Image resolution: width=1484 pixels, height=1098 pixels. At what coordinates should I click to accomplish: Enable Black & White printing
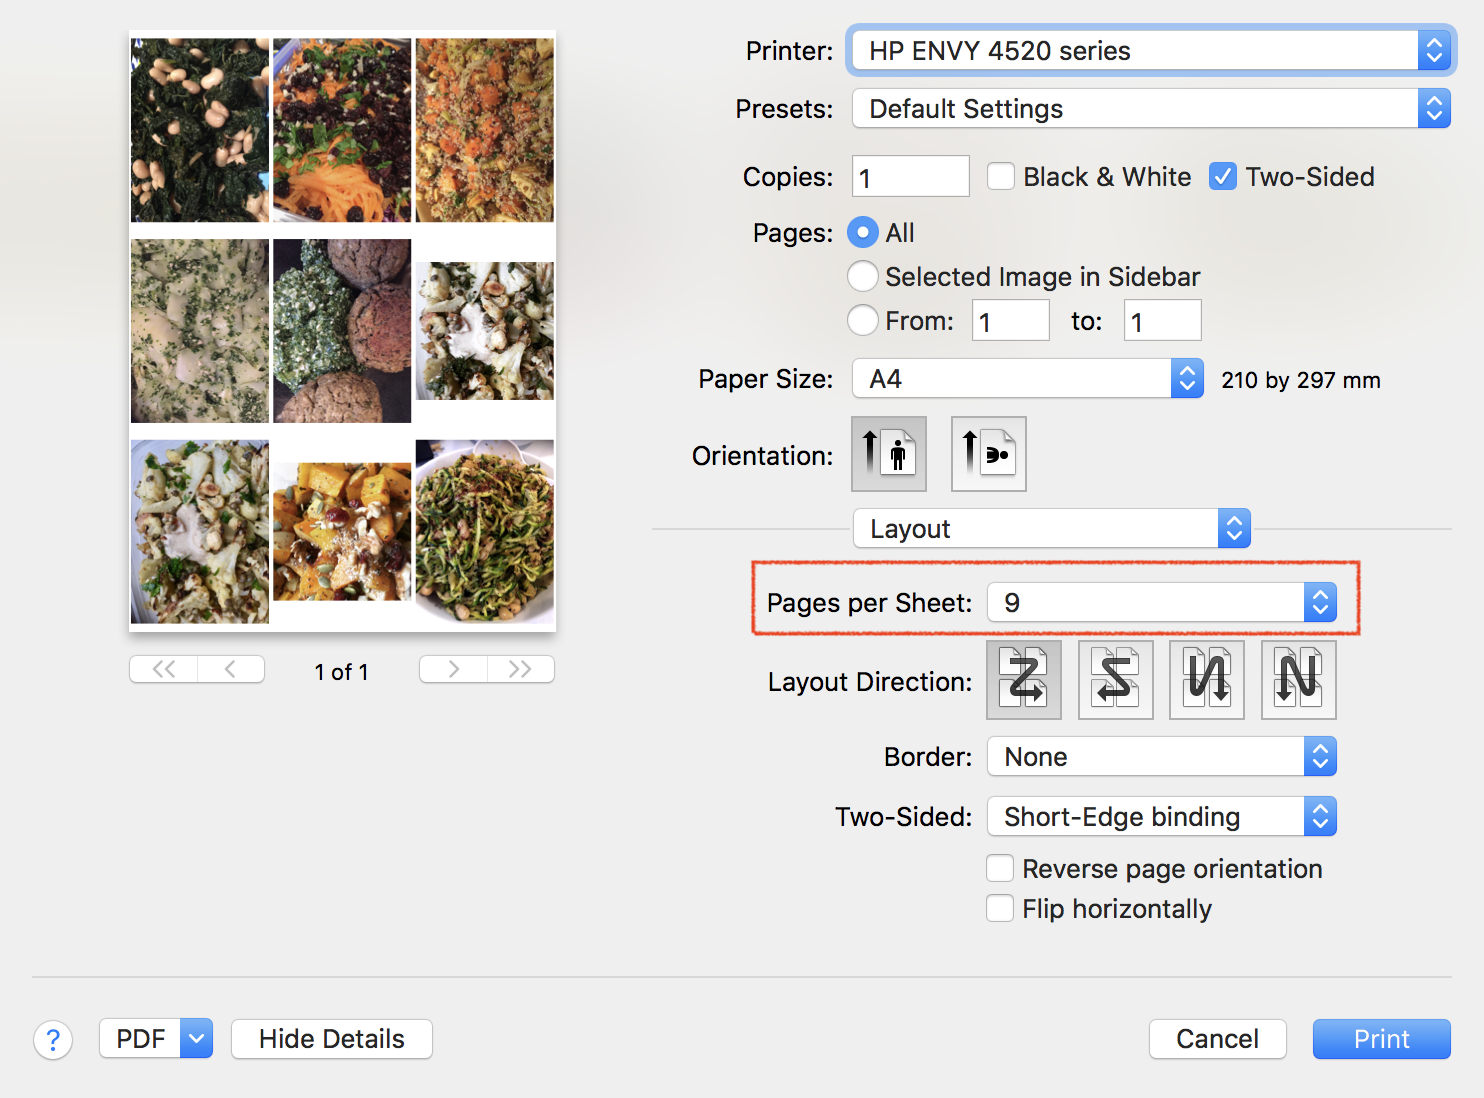coord(1001,177)
